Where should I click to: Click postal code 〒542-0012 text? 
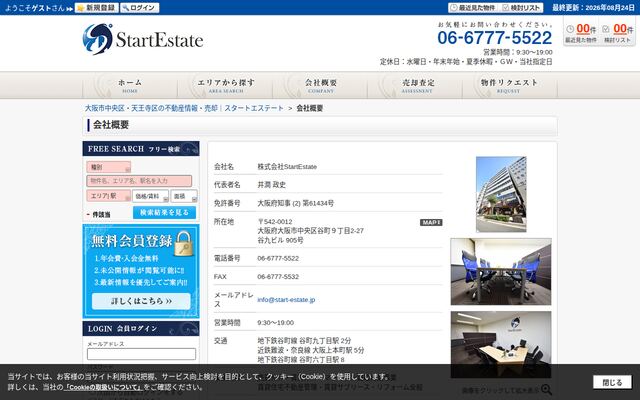pyautogui.click(x=275, y=222)
